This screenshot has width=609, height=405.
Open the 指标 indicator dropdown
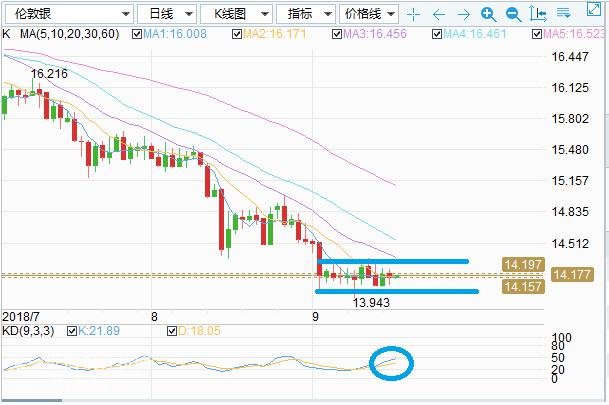(306, 14)
